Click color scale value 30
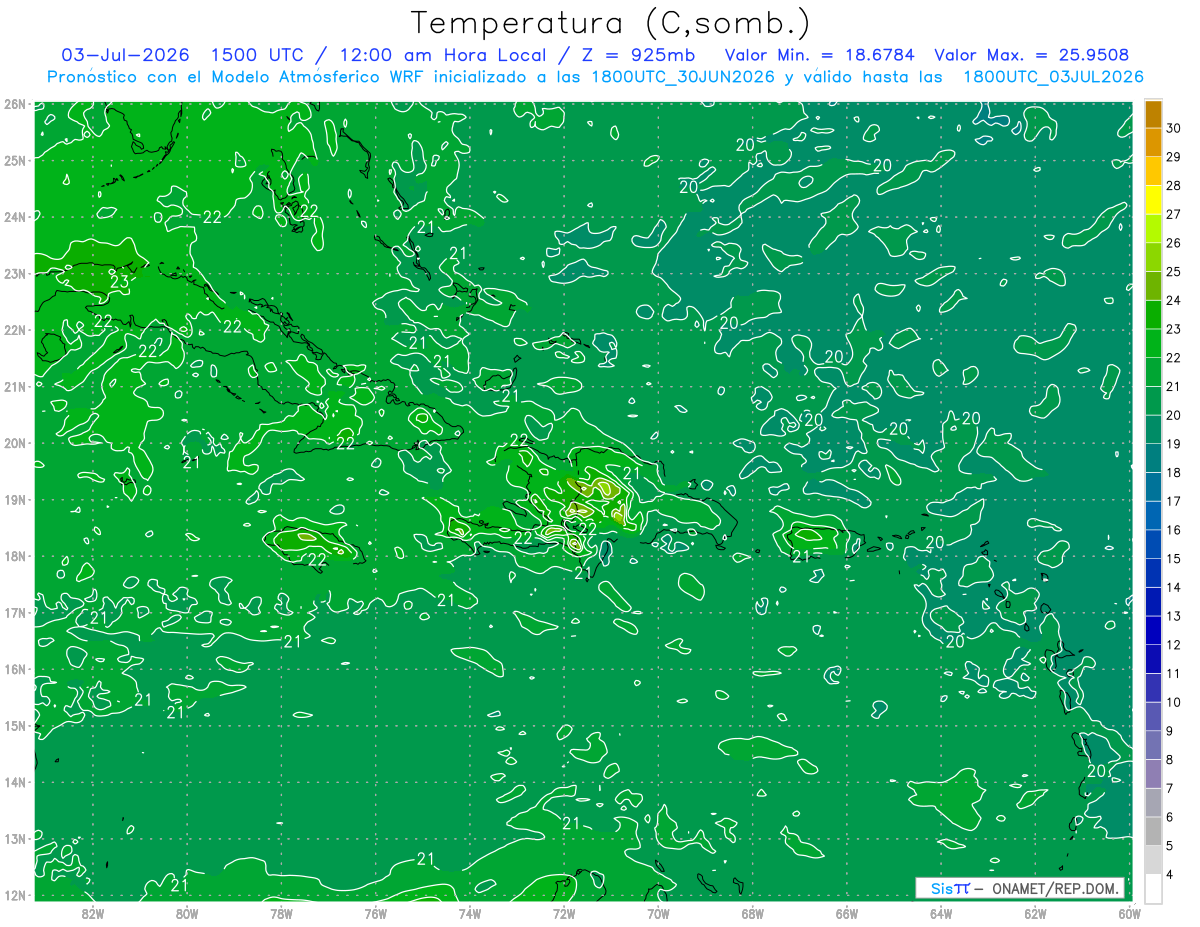The height and width of the screenshot is (927, 1200). point(1173,128)
